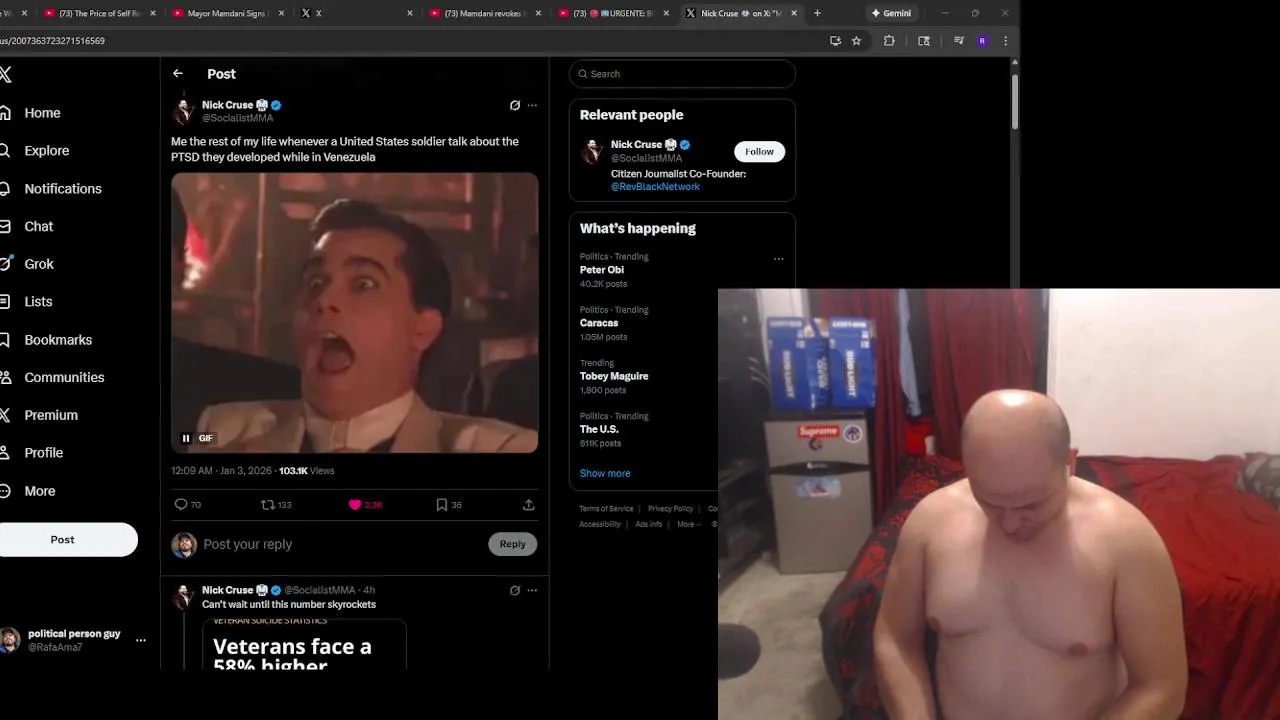Image resolution: width=1280 pixels, height=720 pixels.
Task: Click the Grok icon on the second post
Action: click(x=515, y=590)
